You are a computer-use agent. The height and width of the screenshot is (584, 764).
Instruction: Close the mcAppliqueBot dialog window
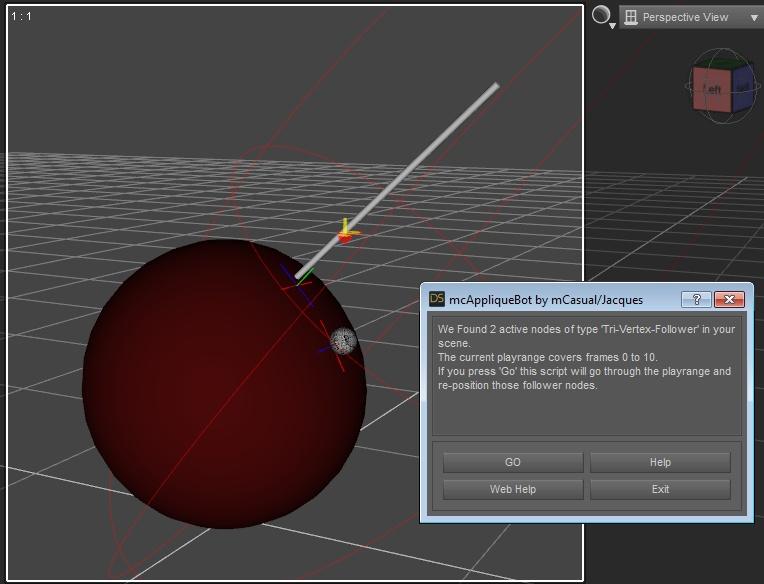pyautogui.click(x=729, y=299)
